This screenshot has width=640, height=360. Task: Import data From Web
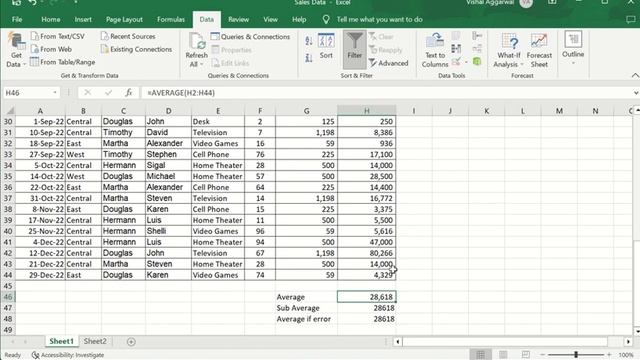[x=51, y=49]
